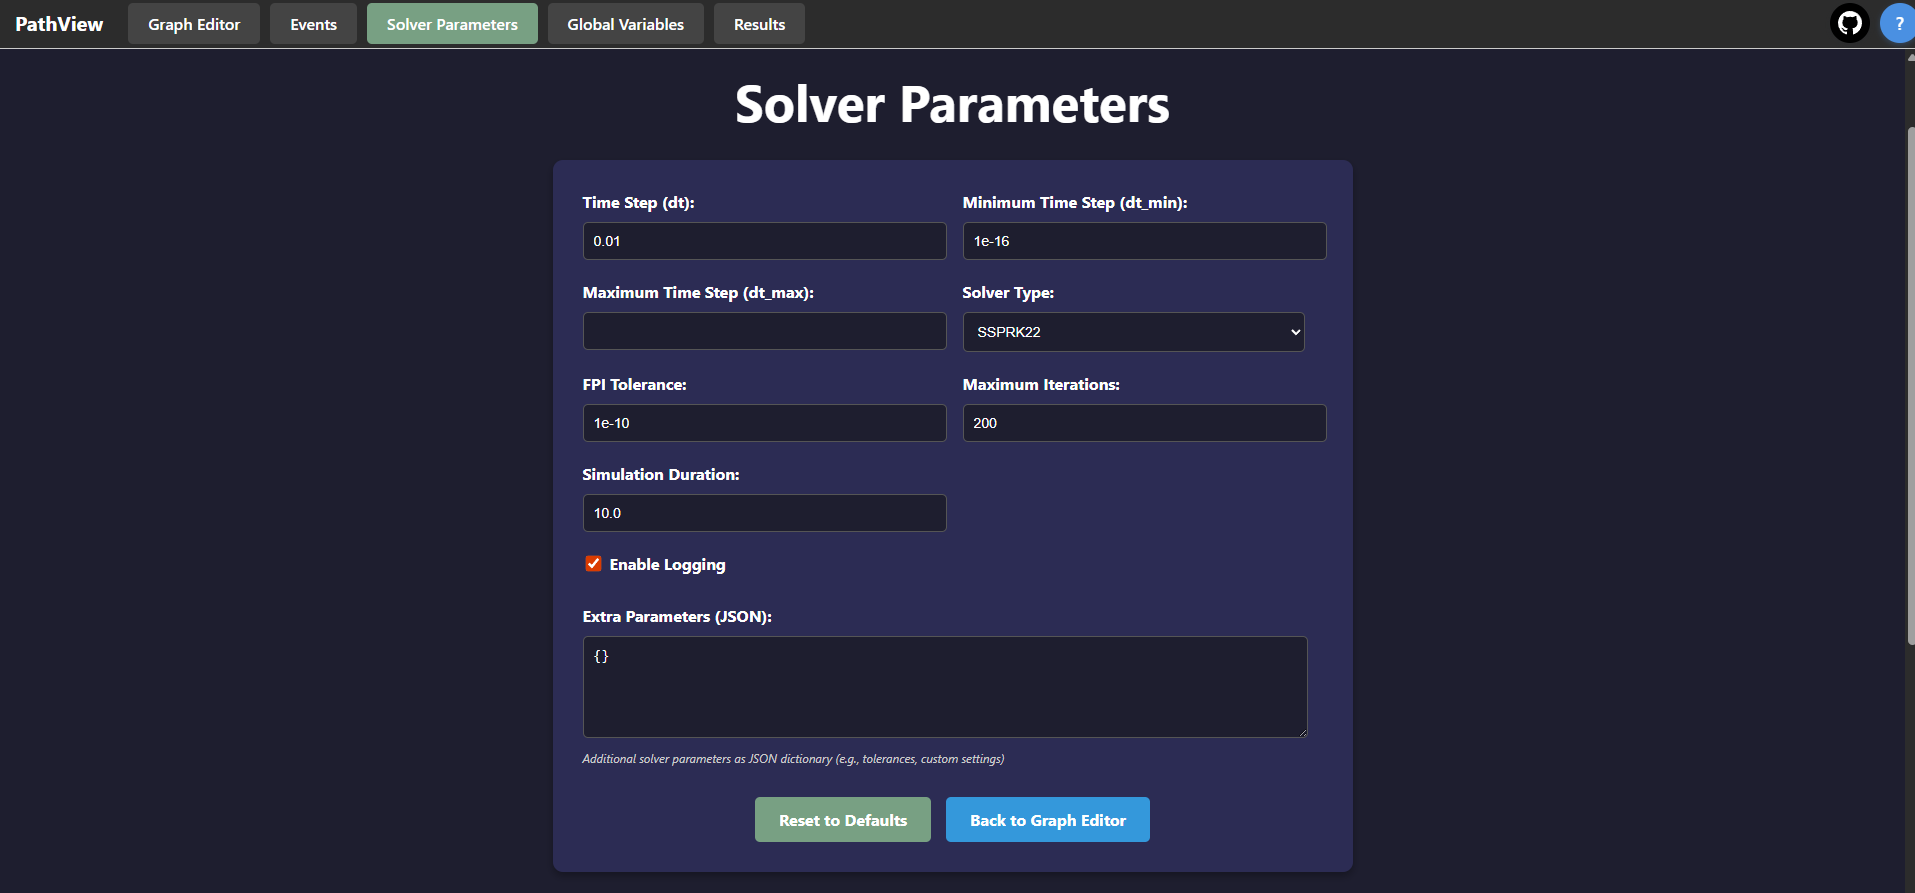Go to the Global Variables tab
The width and height of the screenshot is (1915, 893).
coord(626,24)
